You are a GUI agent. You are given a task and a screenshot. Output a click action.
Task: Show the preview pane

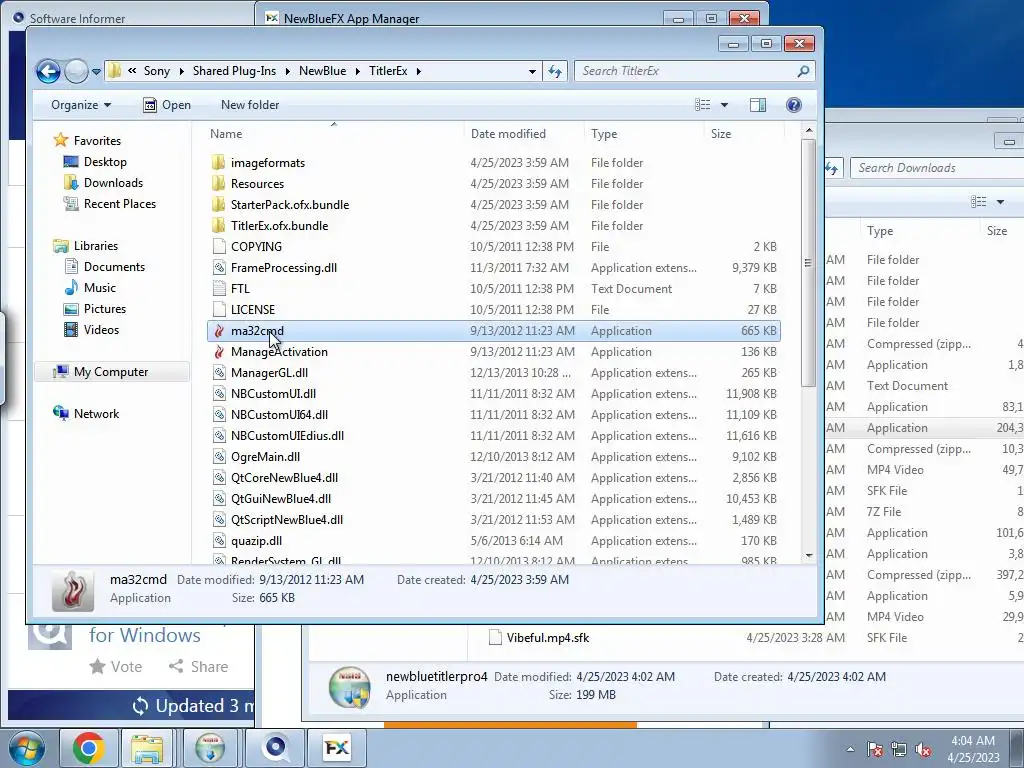758,105
